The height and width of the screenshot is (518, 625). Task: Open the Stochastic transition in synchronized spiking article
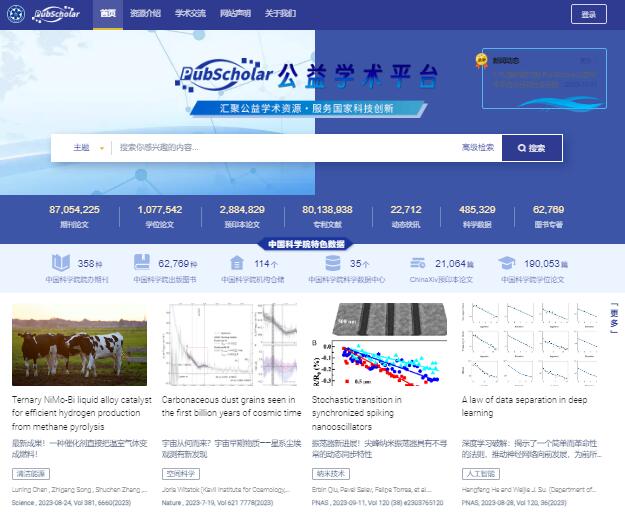[x=357, y=413]
